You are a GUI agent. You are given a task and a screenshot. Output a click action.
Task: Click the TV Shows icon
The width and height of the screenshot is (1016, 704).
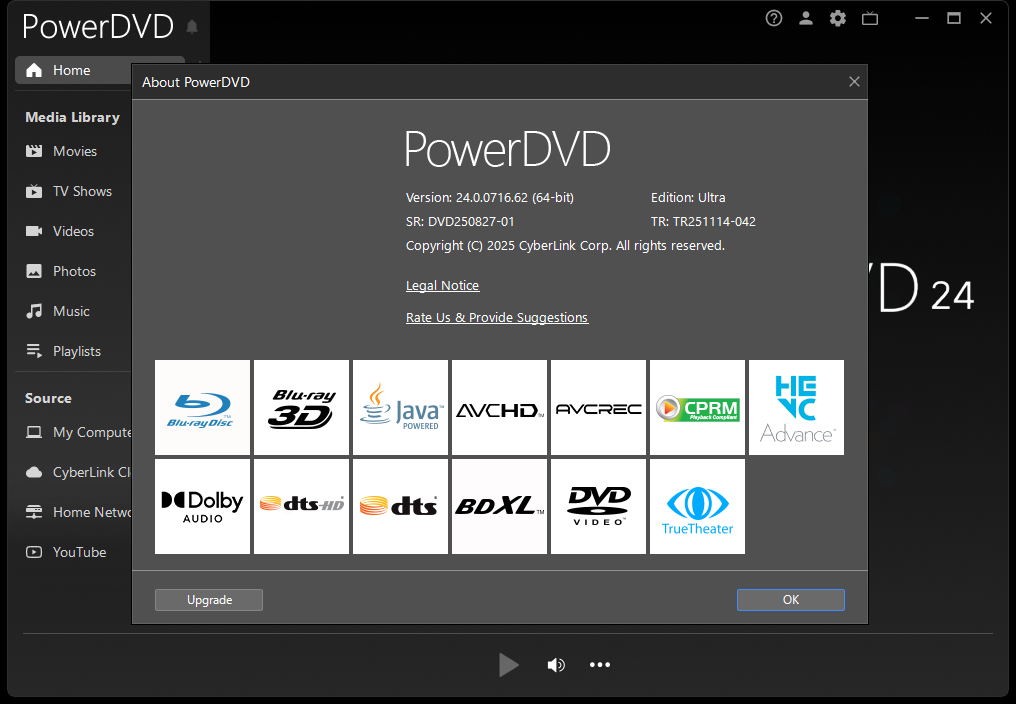pos(34,191)
